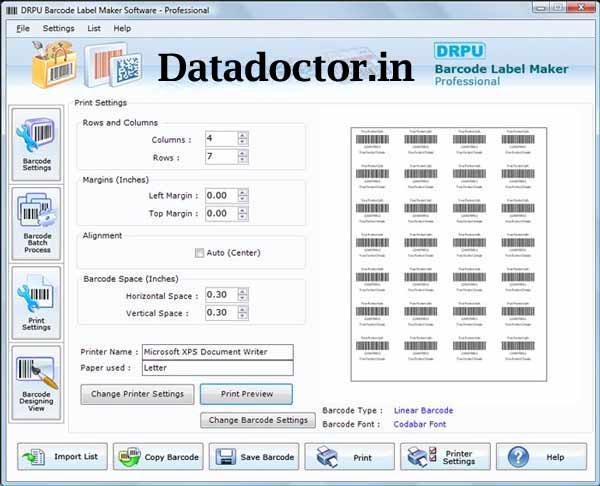
Task: Close the Barcode Label Maker window
Action: [580, 7]
